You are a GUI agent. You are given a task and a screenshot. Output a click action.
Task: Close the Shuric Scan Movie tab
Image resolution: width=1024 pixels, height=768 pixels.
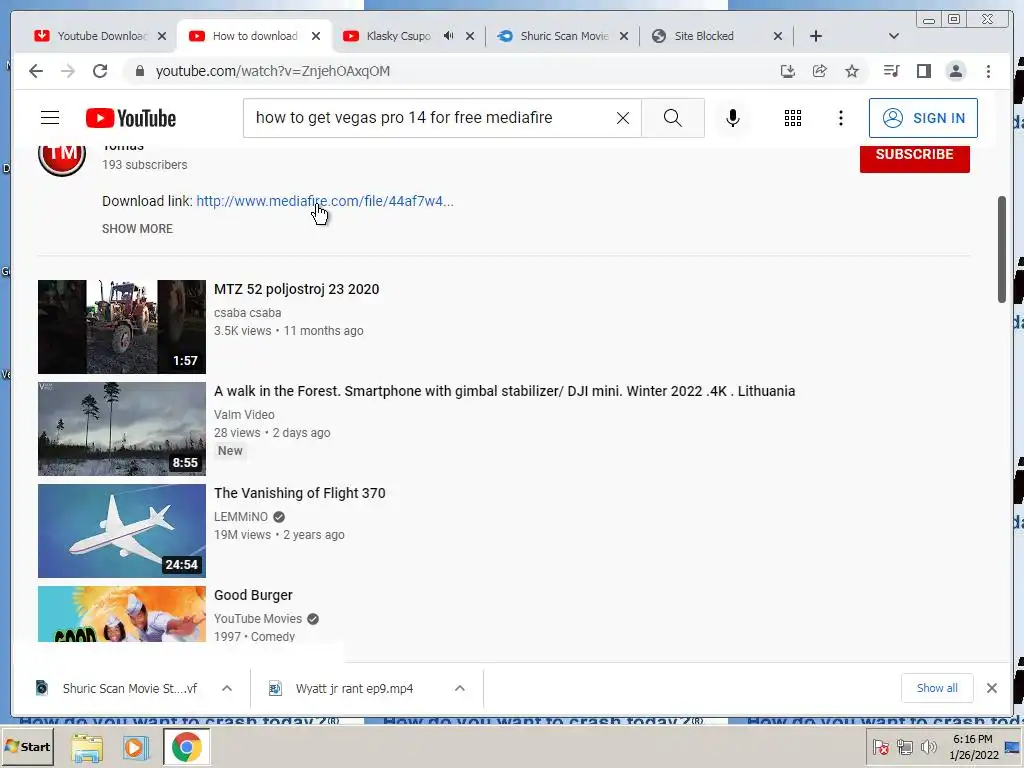pyautogui.click(x=624, y=36)
